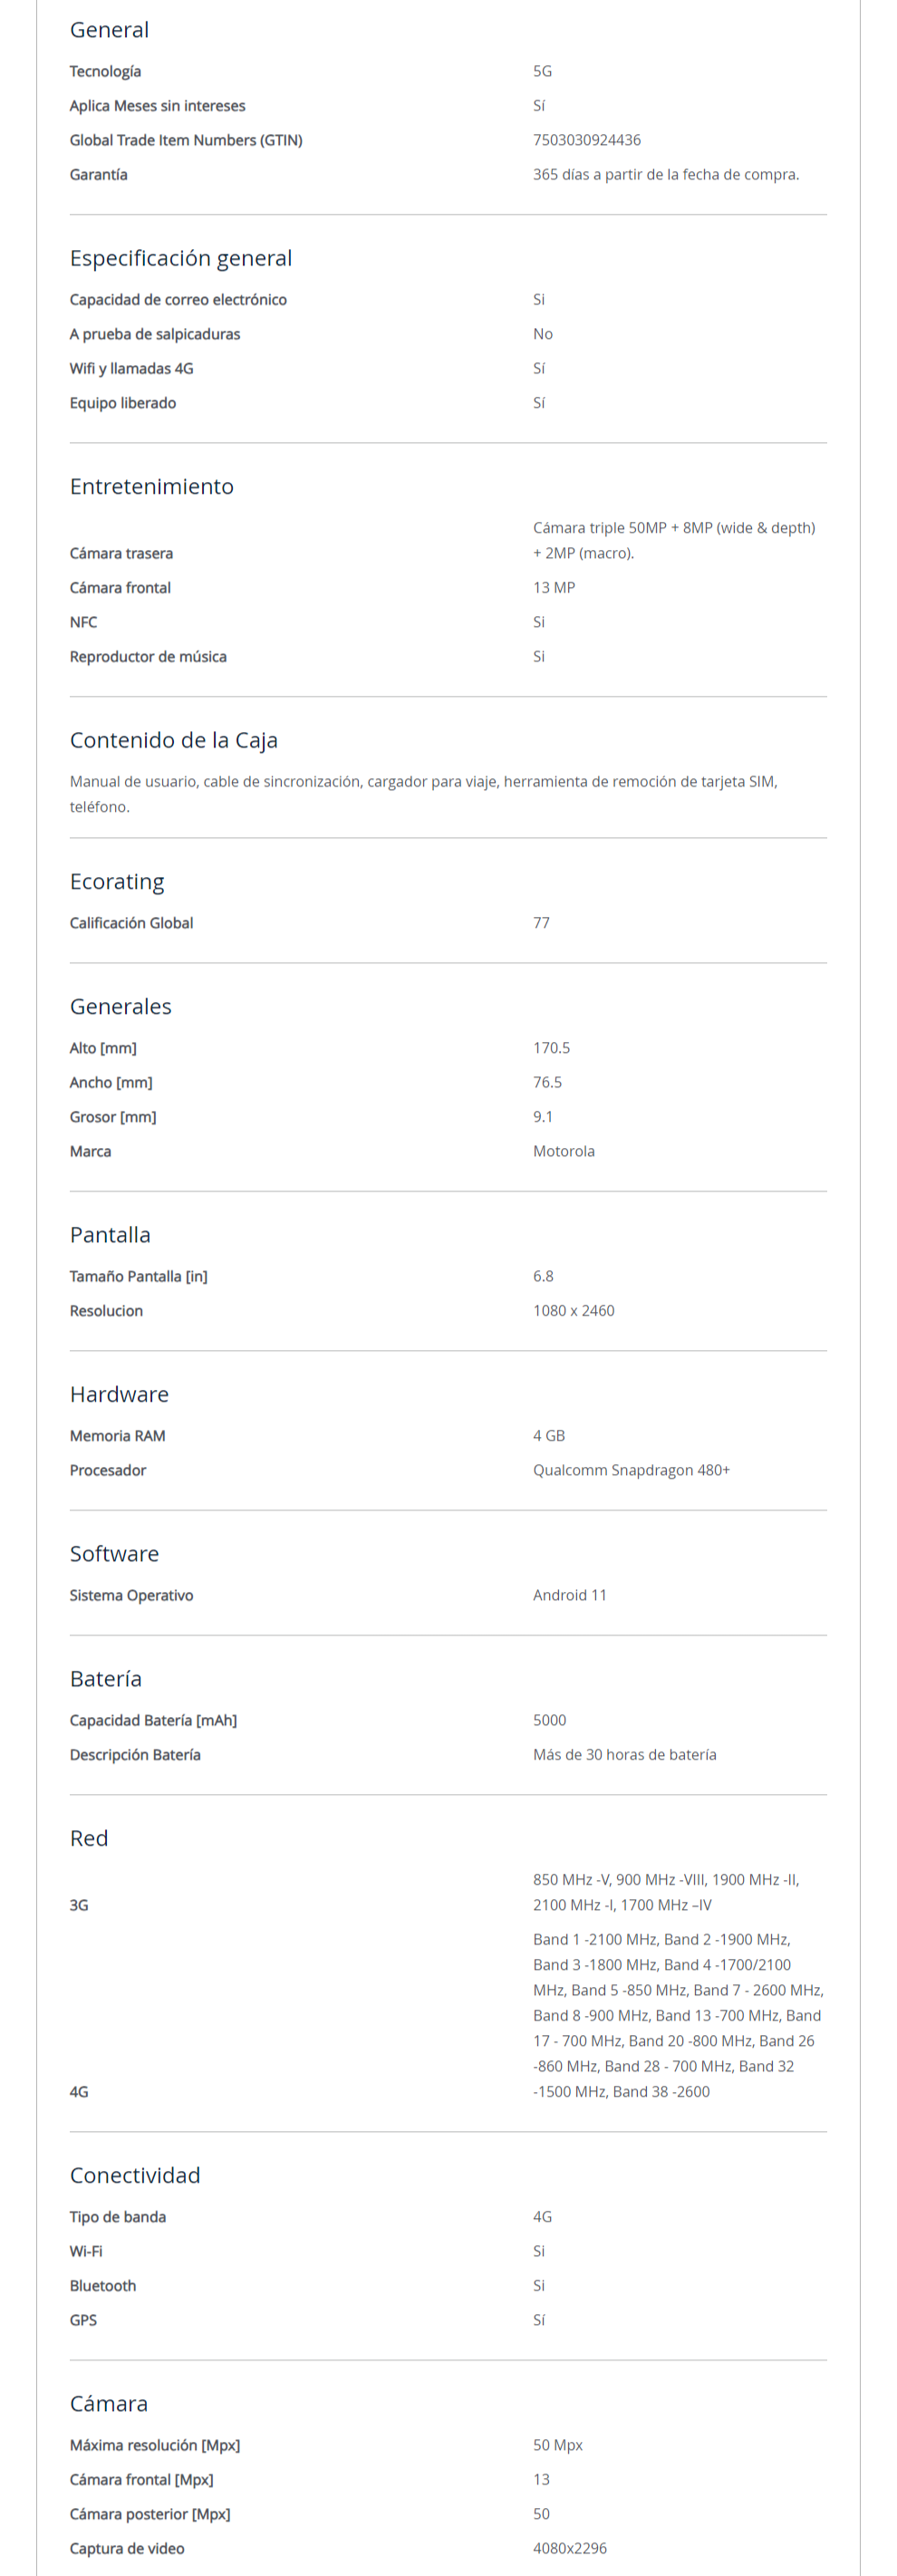Image resolution: width=897 pixels, height=2576 pixels.
Task: Click the Procesador value Qualcomm Snapdragon 480+
Action: point(631,1470)
